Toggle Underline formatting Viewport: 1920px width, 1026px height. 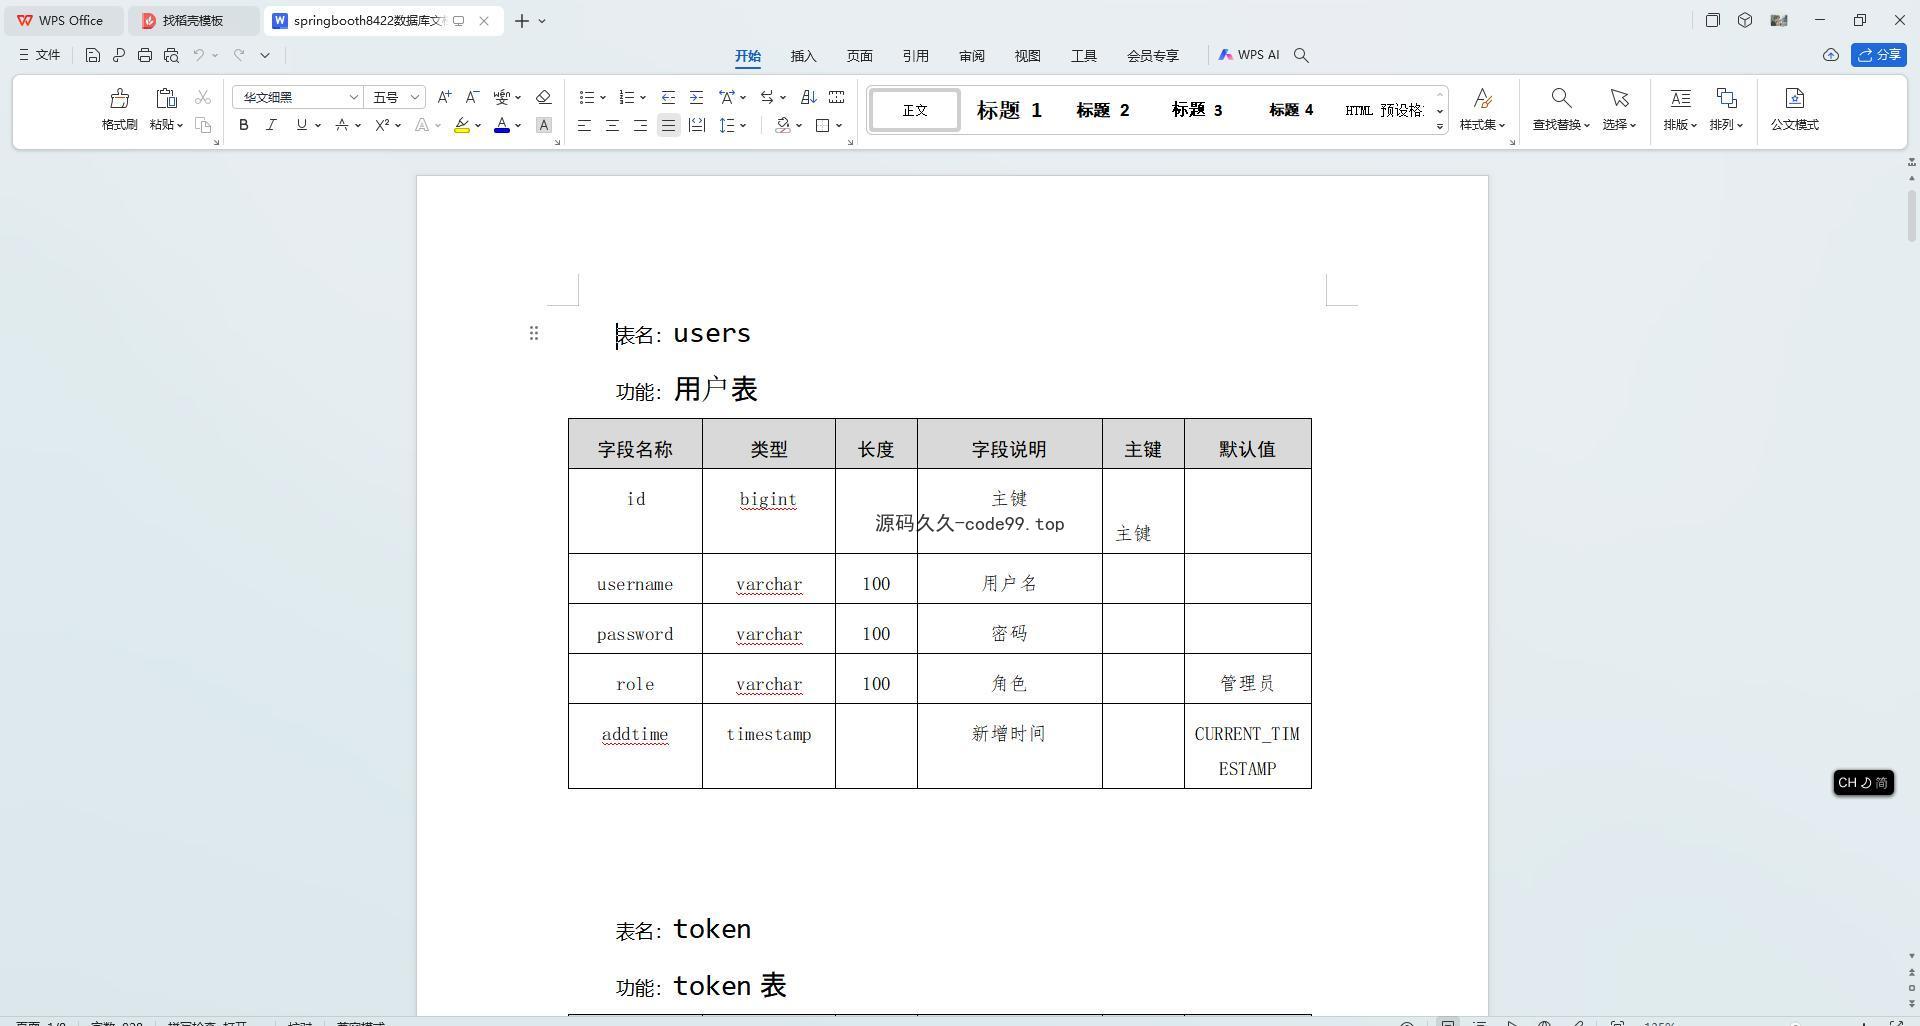point(301,125)
